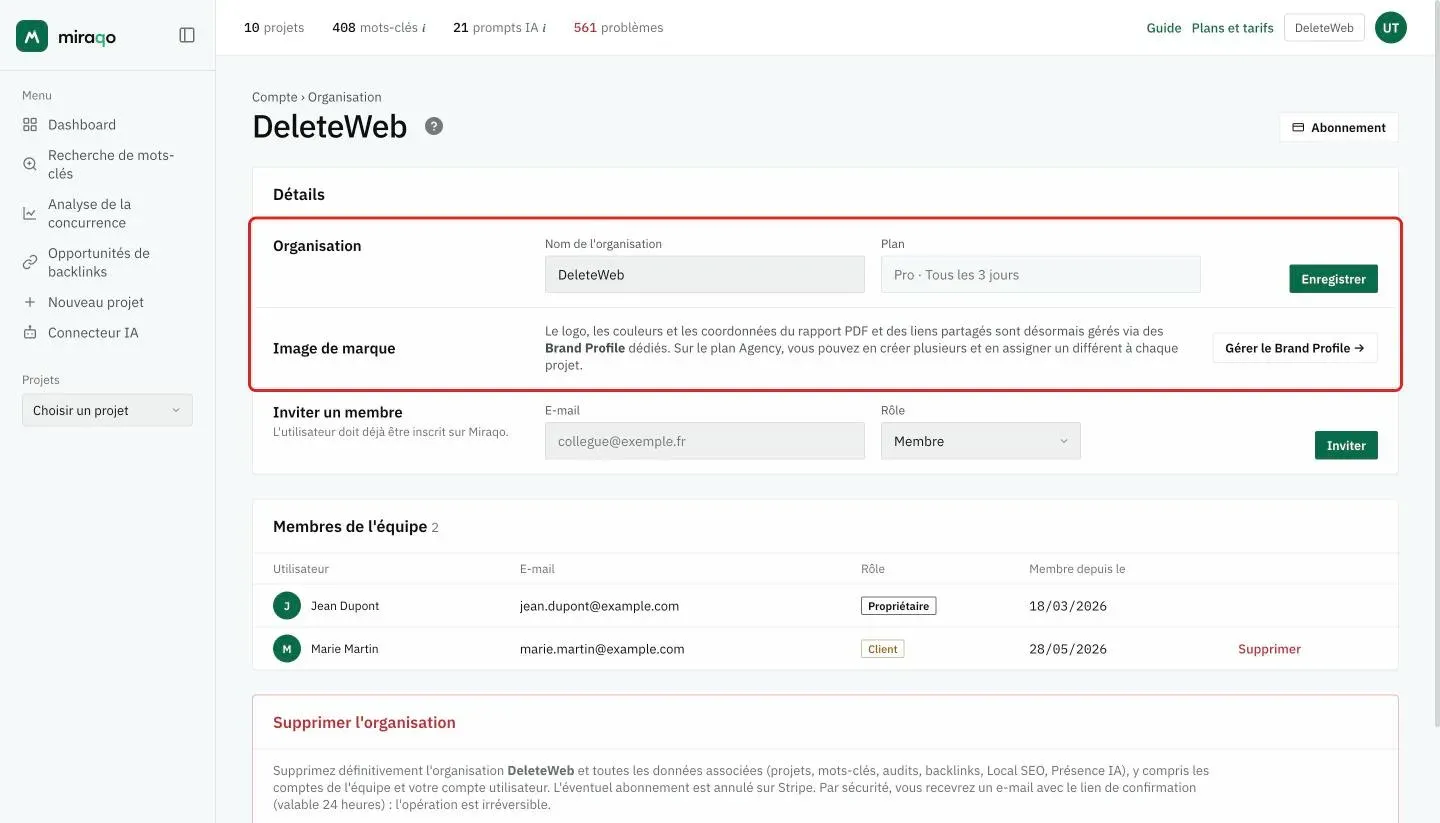Click Marie Martin's M avatar
Image resolution: width=1440 pixels, height=823 pixels.
(287, 649)
